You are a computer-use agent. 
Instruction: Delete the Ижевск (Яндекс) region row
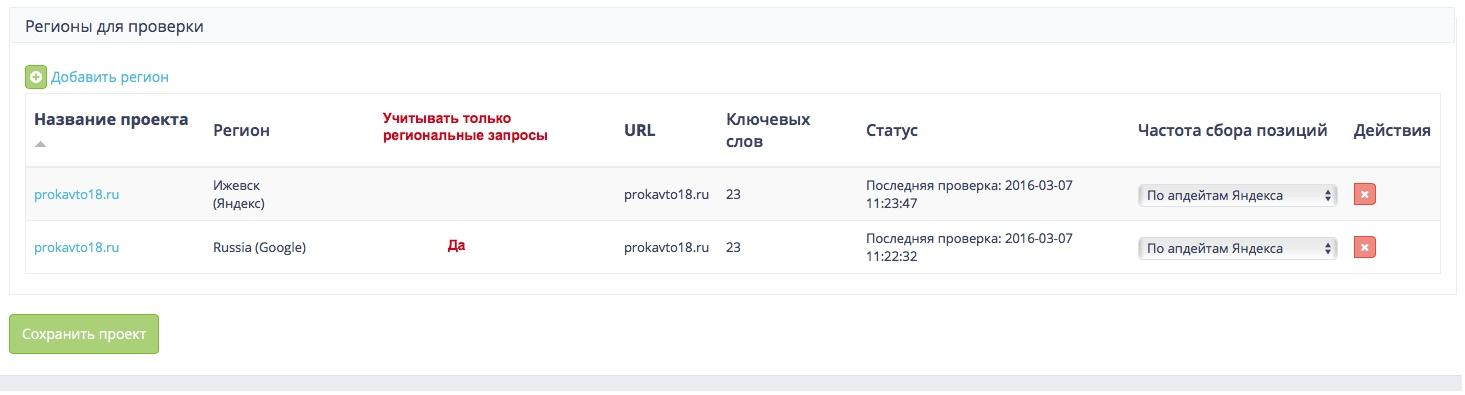1365,195
